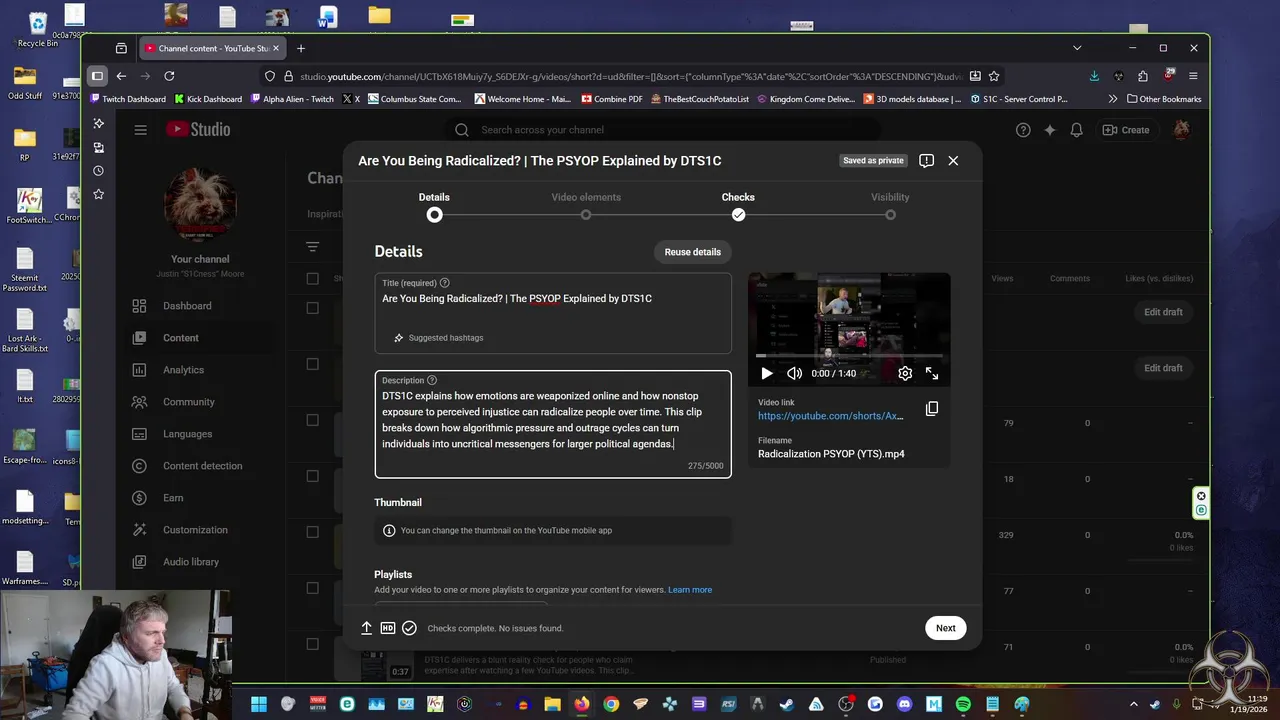Go to the Details step
This screenshot has height=720, width=1280.
(434, 206)
